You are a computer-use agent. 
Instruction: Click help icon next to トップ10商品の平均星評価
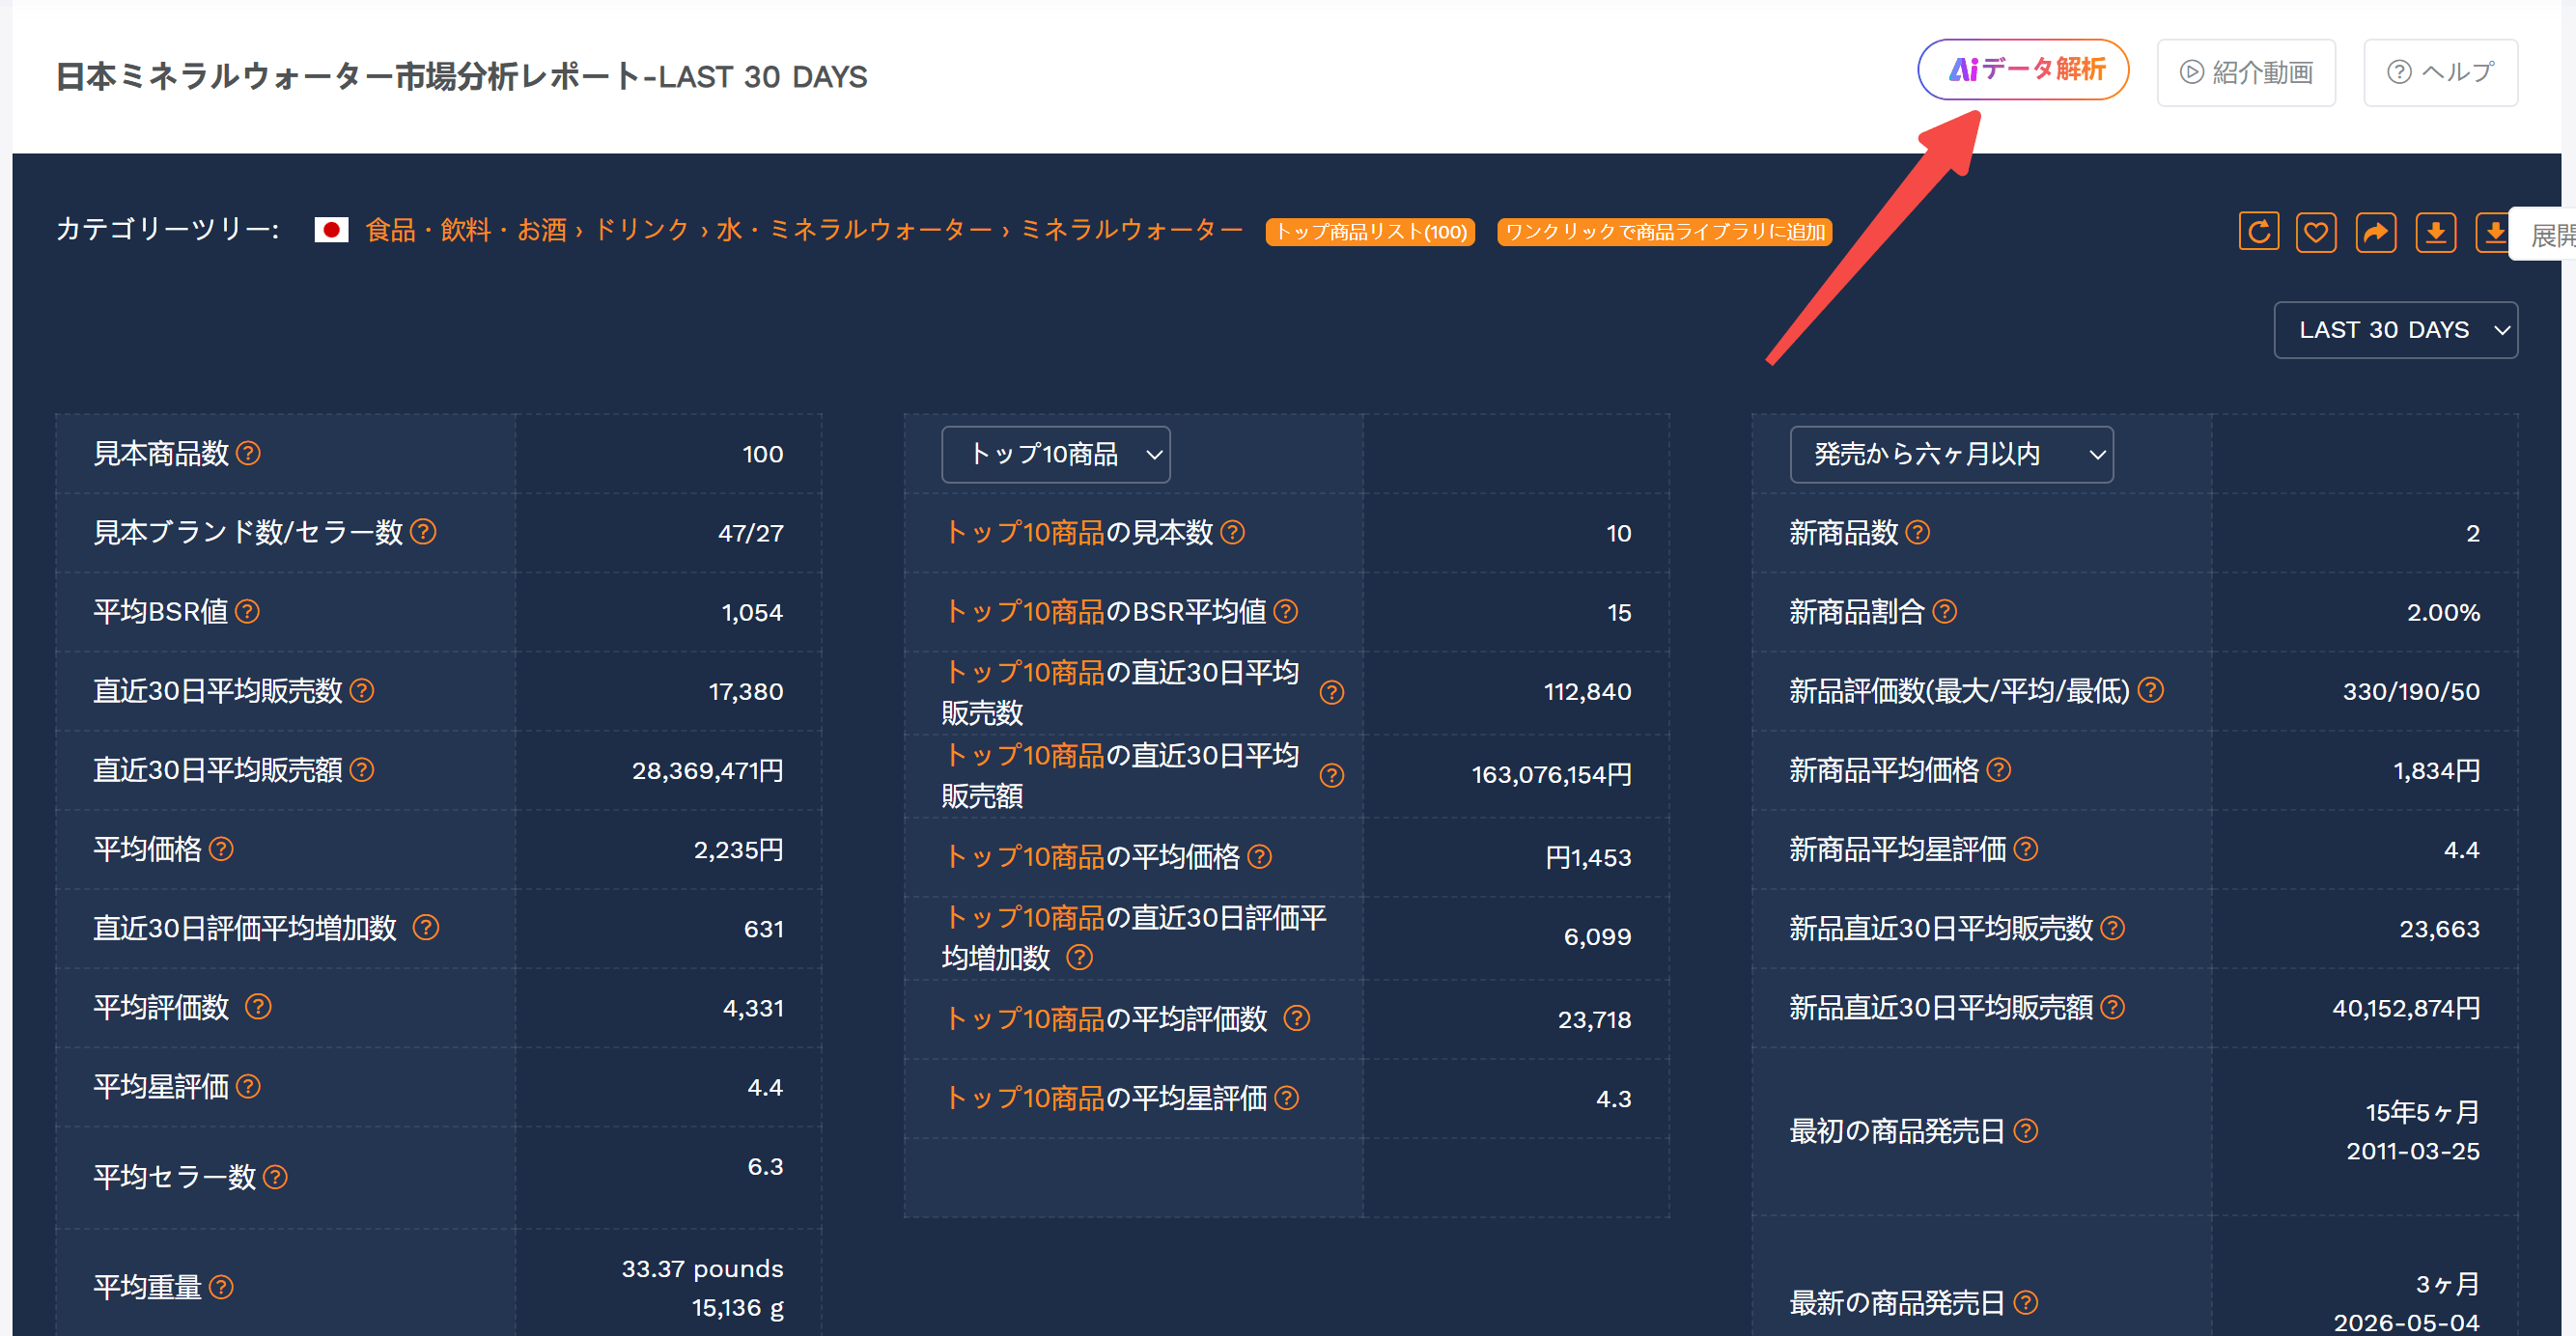point(1287,1098)
